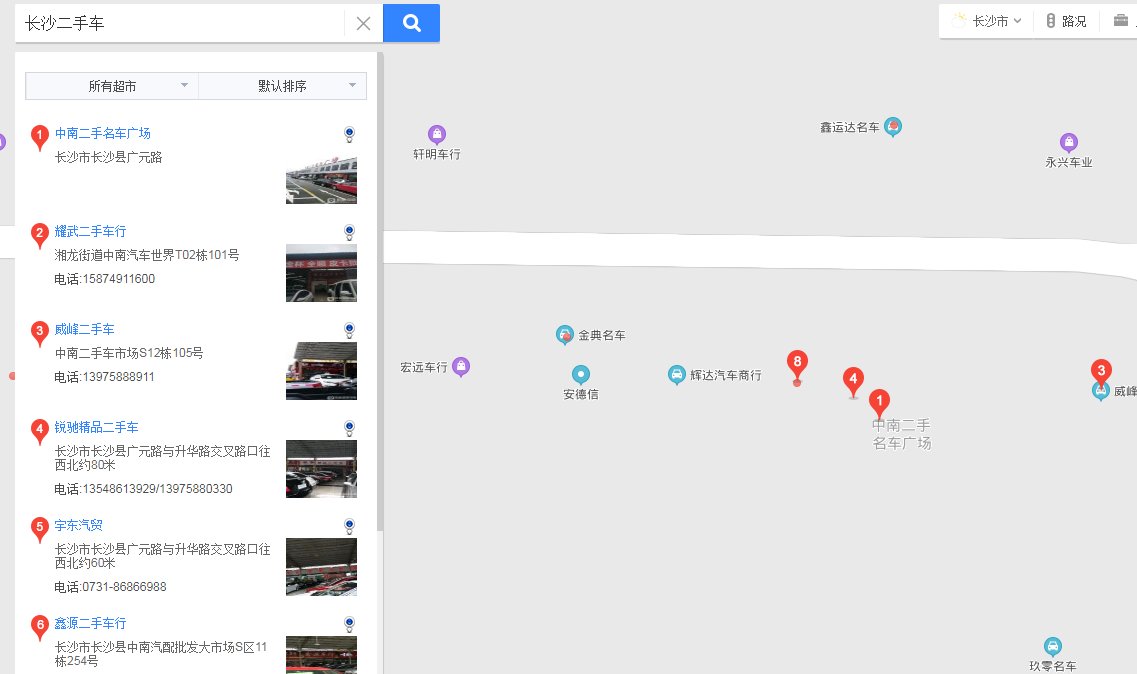Screen dimensions: 1137x674
Task: Click the 玖零名车 car marker
Action: [x=1053, y=646]
